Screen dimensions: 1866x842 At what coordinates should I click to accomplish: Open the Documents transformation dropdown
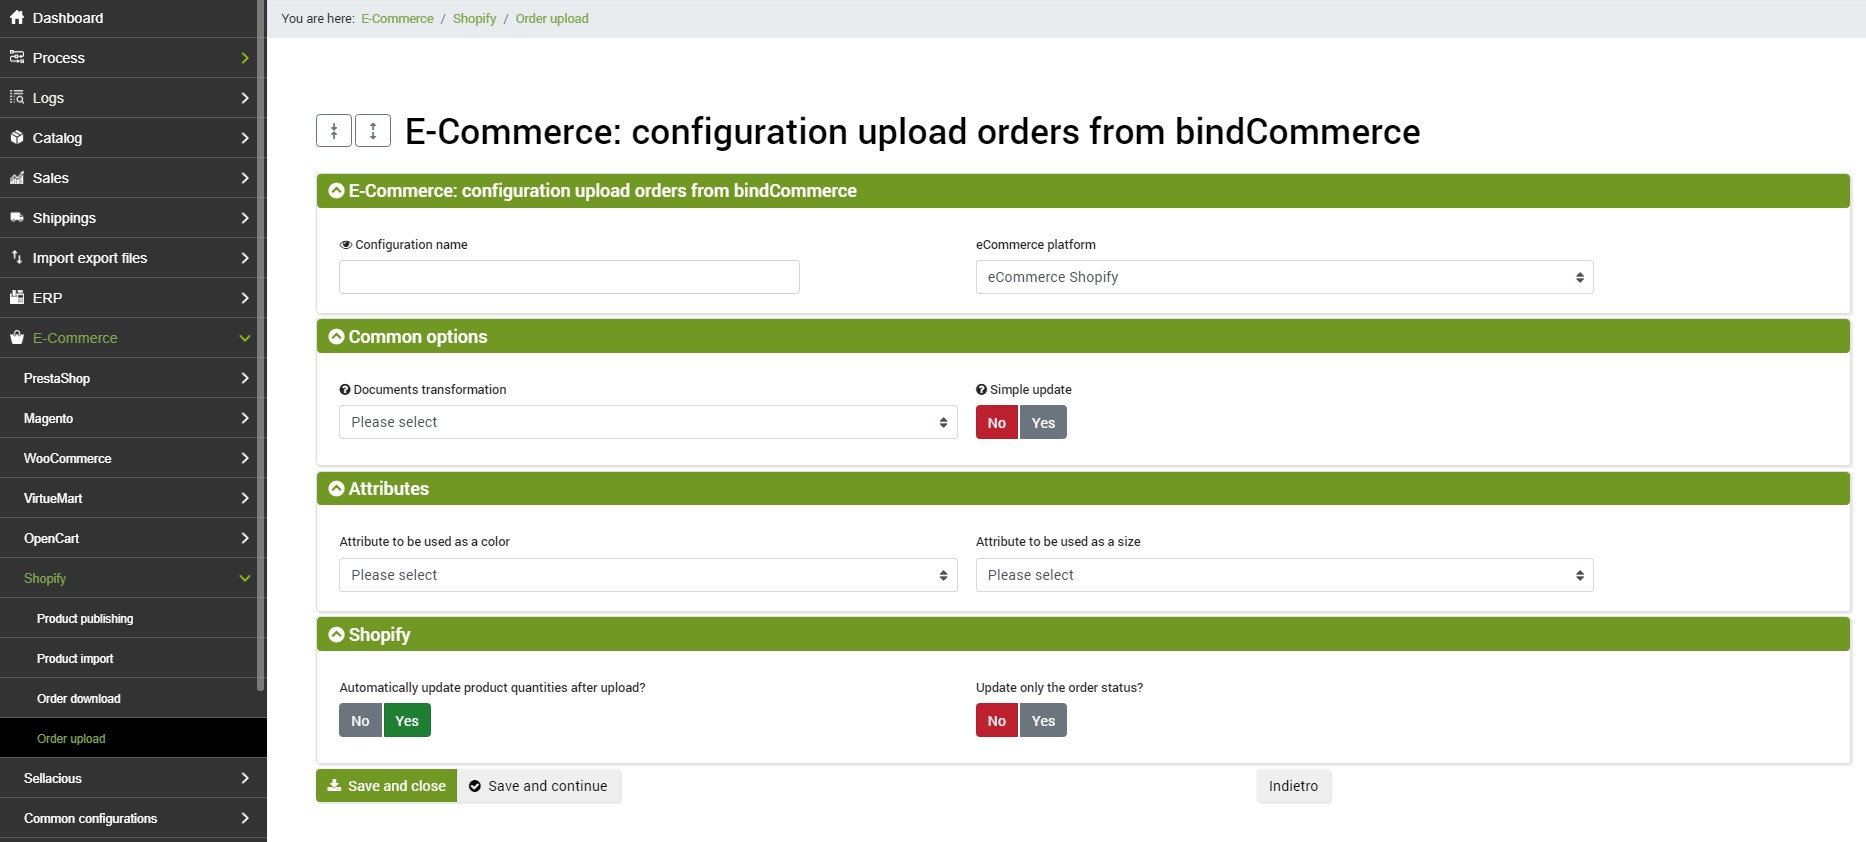coord(648,422)
